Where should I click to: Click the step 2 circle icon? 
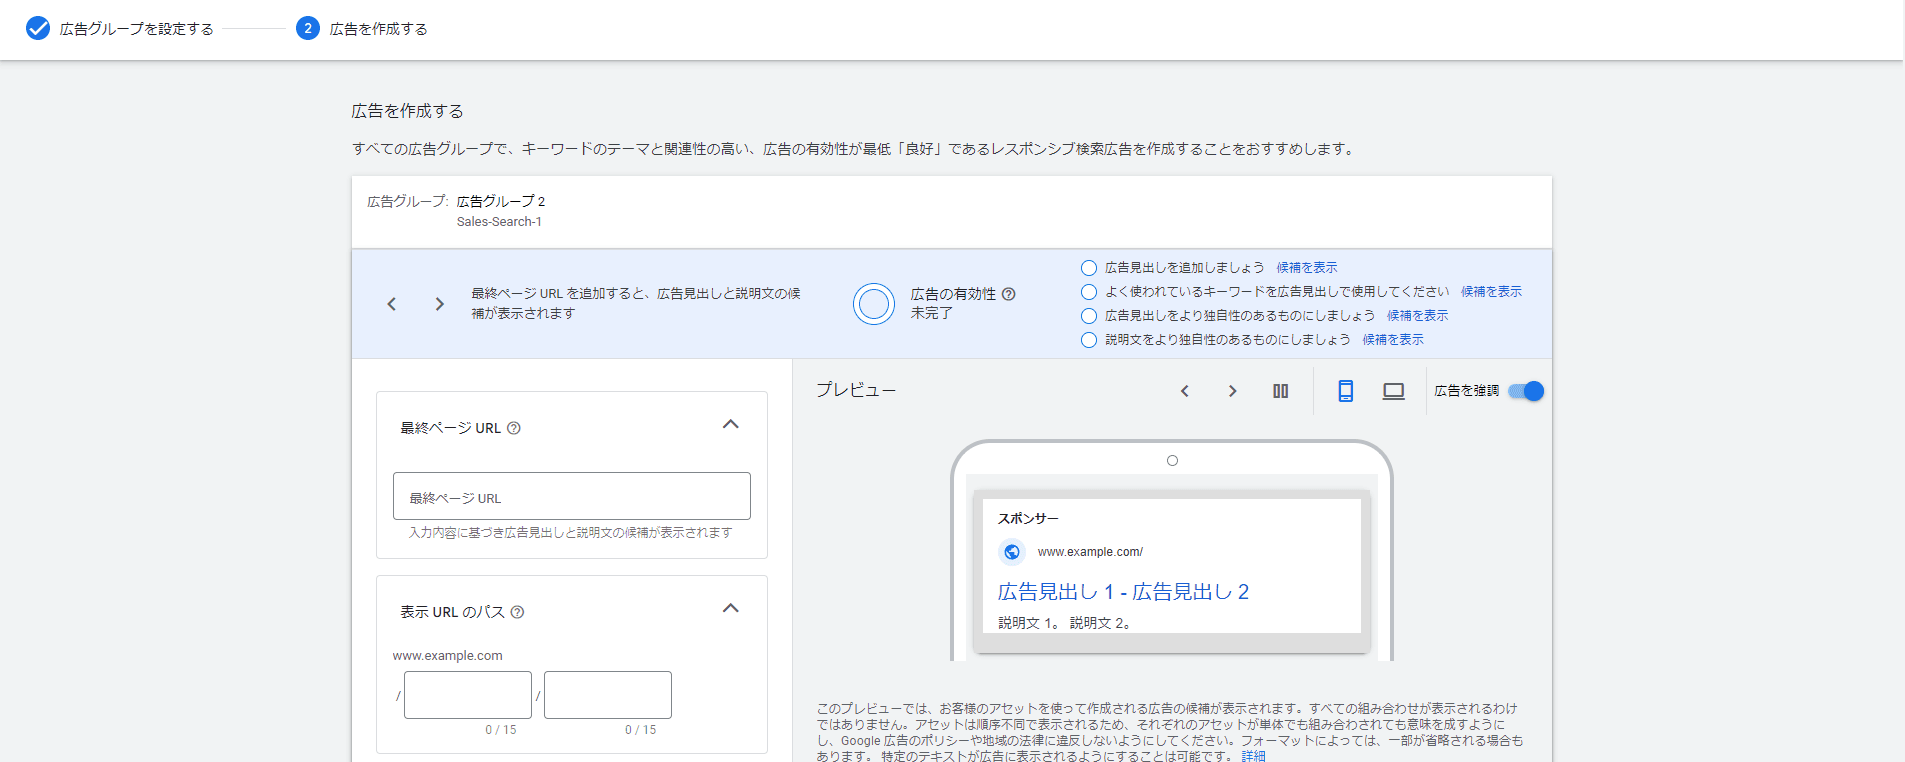pyautogui.click(x=307, y=28)
